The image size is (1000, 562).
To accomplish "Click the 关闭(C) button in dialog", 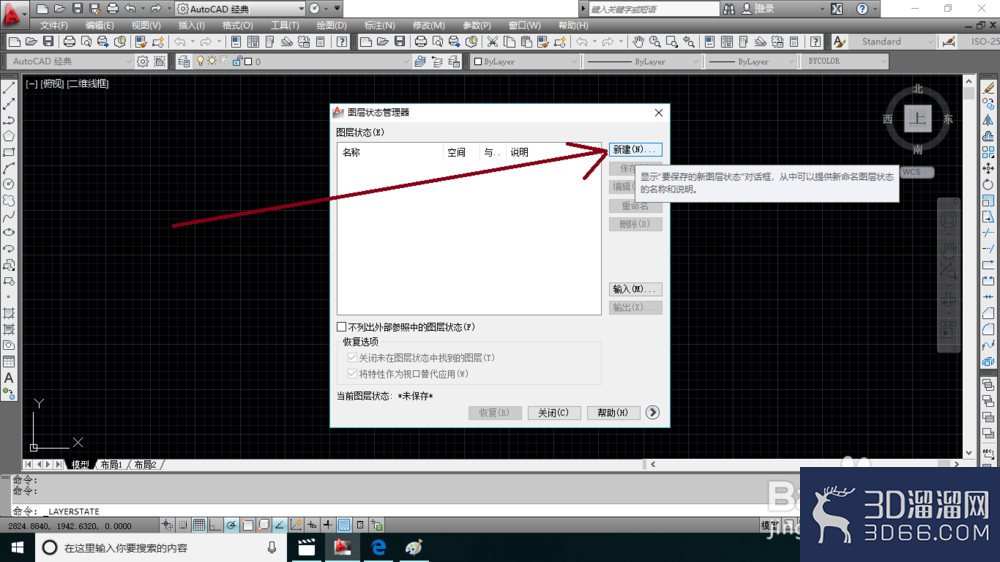I will click(554, 413).
